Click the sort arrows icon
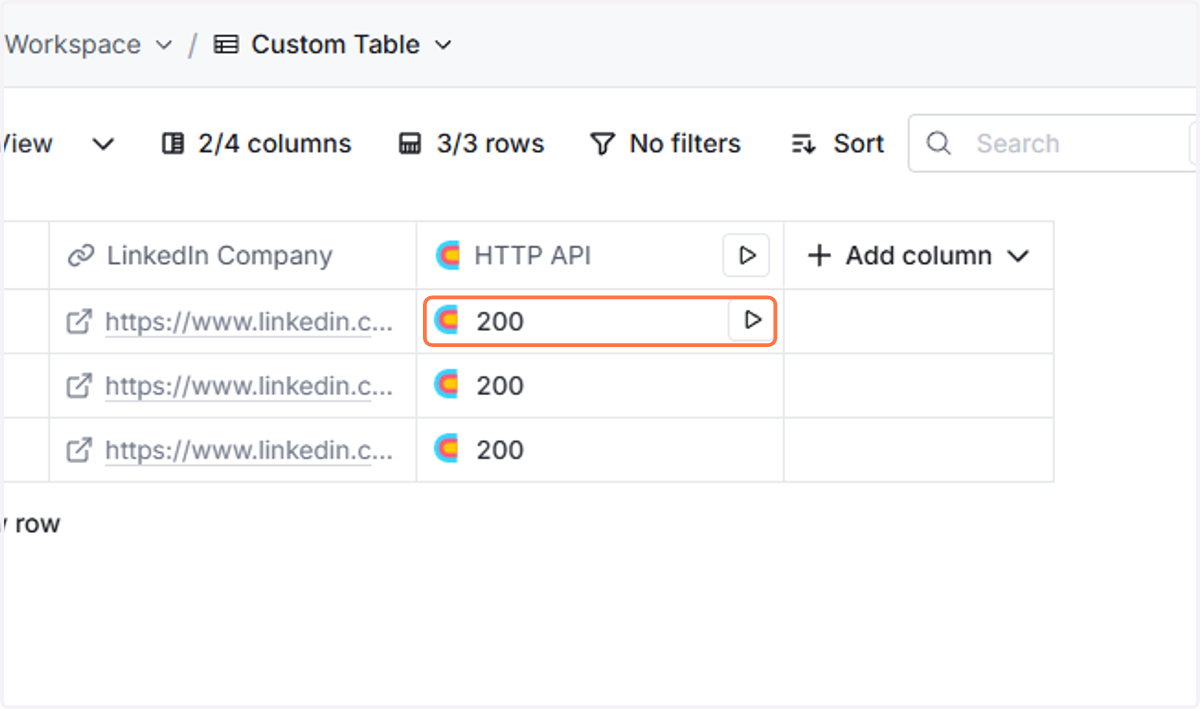The height and width of the screenshot is (709, 1200). click(x=803, y=144)
